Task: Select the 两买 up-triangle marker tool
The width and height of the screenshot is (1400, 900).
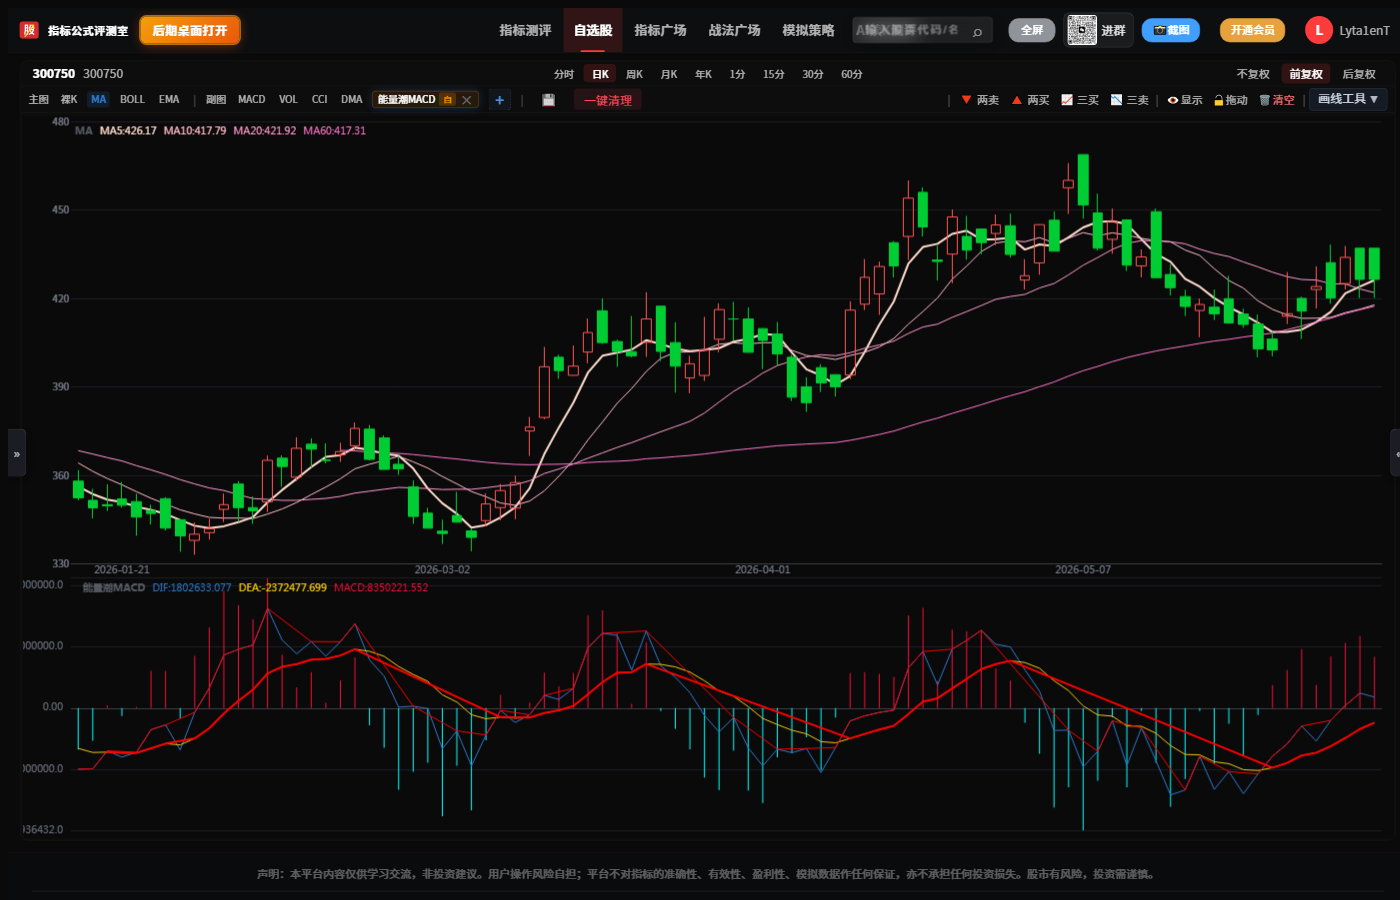Action: tap(1030, 100)
